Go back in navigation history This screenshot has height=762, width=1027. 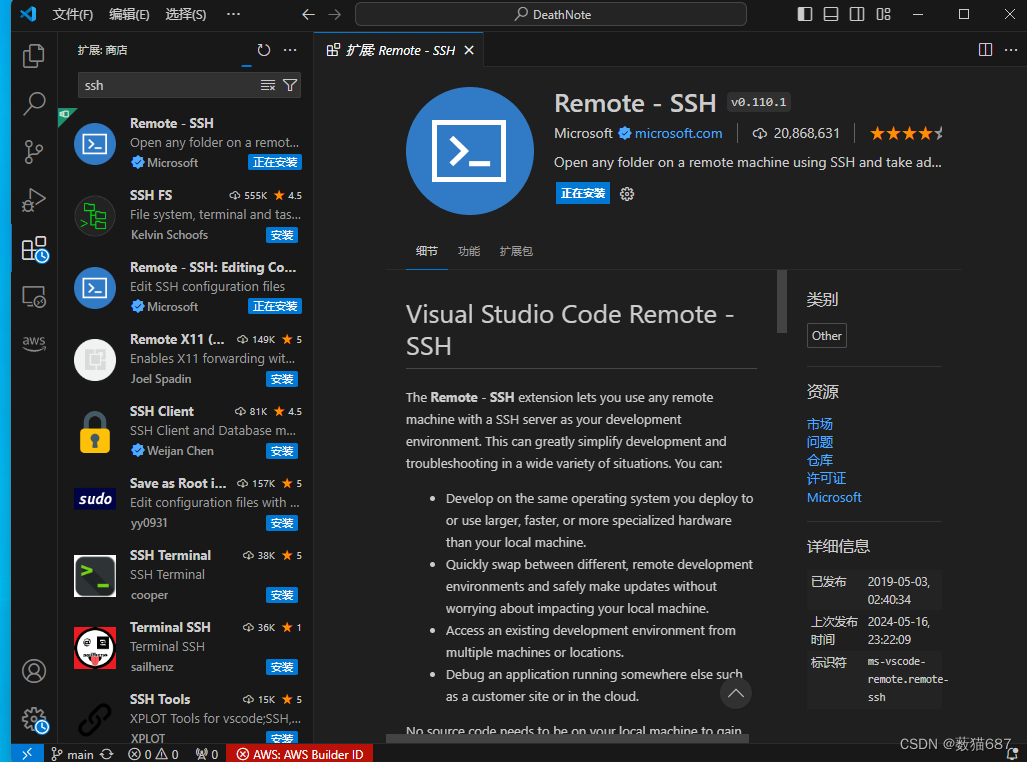308,14
